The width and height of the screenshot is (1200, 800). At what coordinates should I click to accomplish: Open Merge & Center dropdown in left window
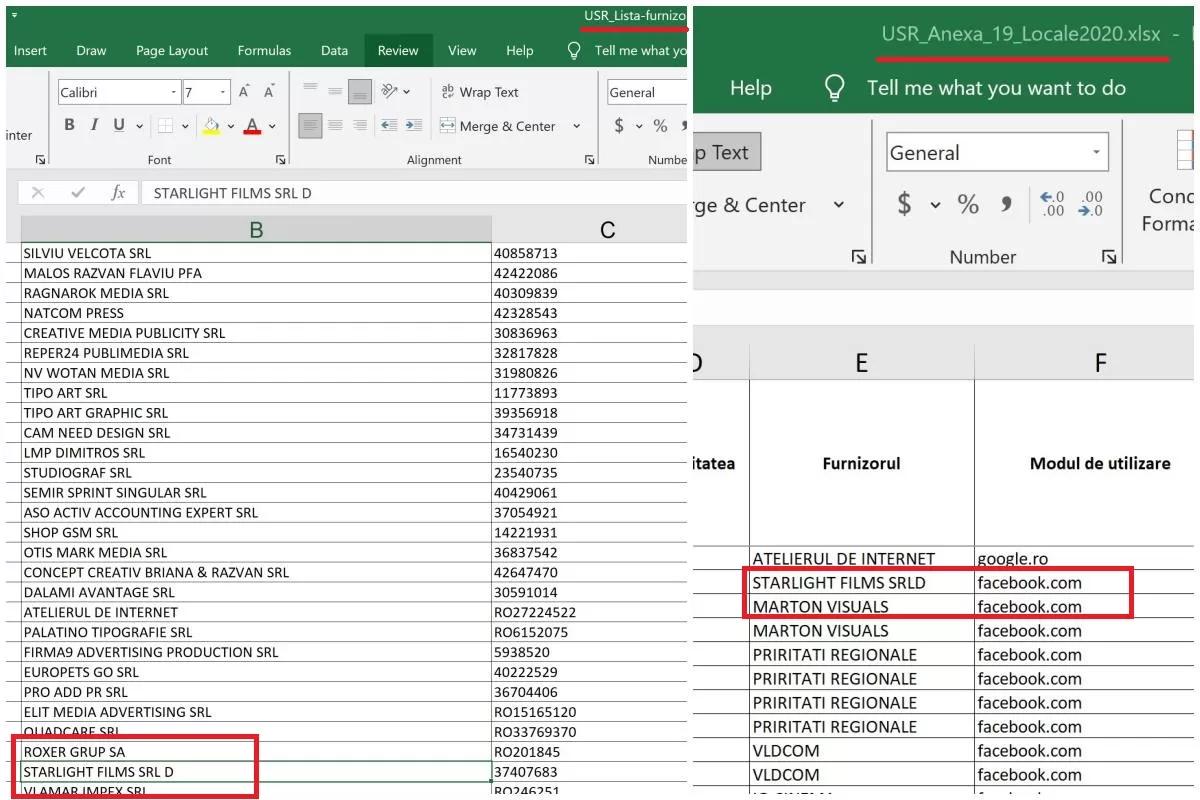(576, 126)
